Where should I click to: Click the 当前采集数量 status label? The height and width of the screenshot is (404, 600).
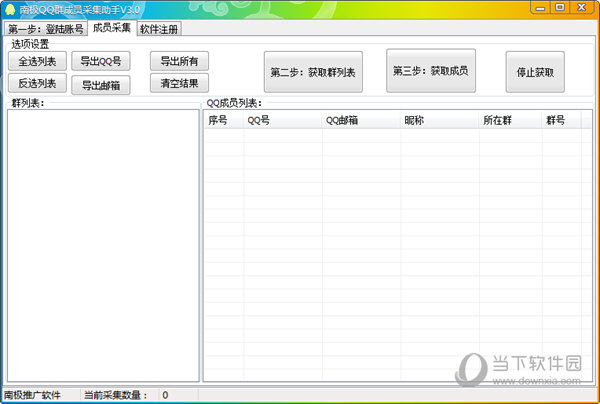pos(116,395)
